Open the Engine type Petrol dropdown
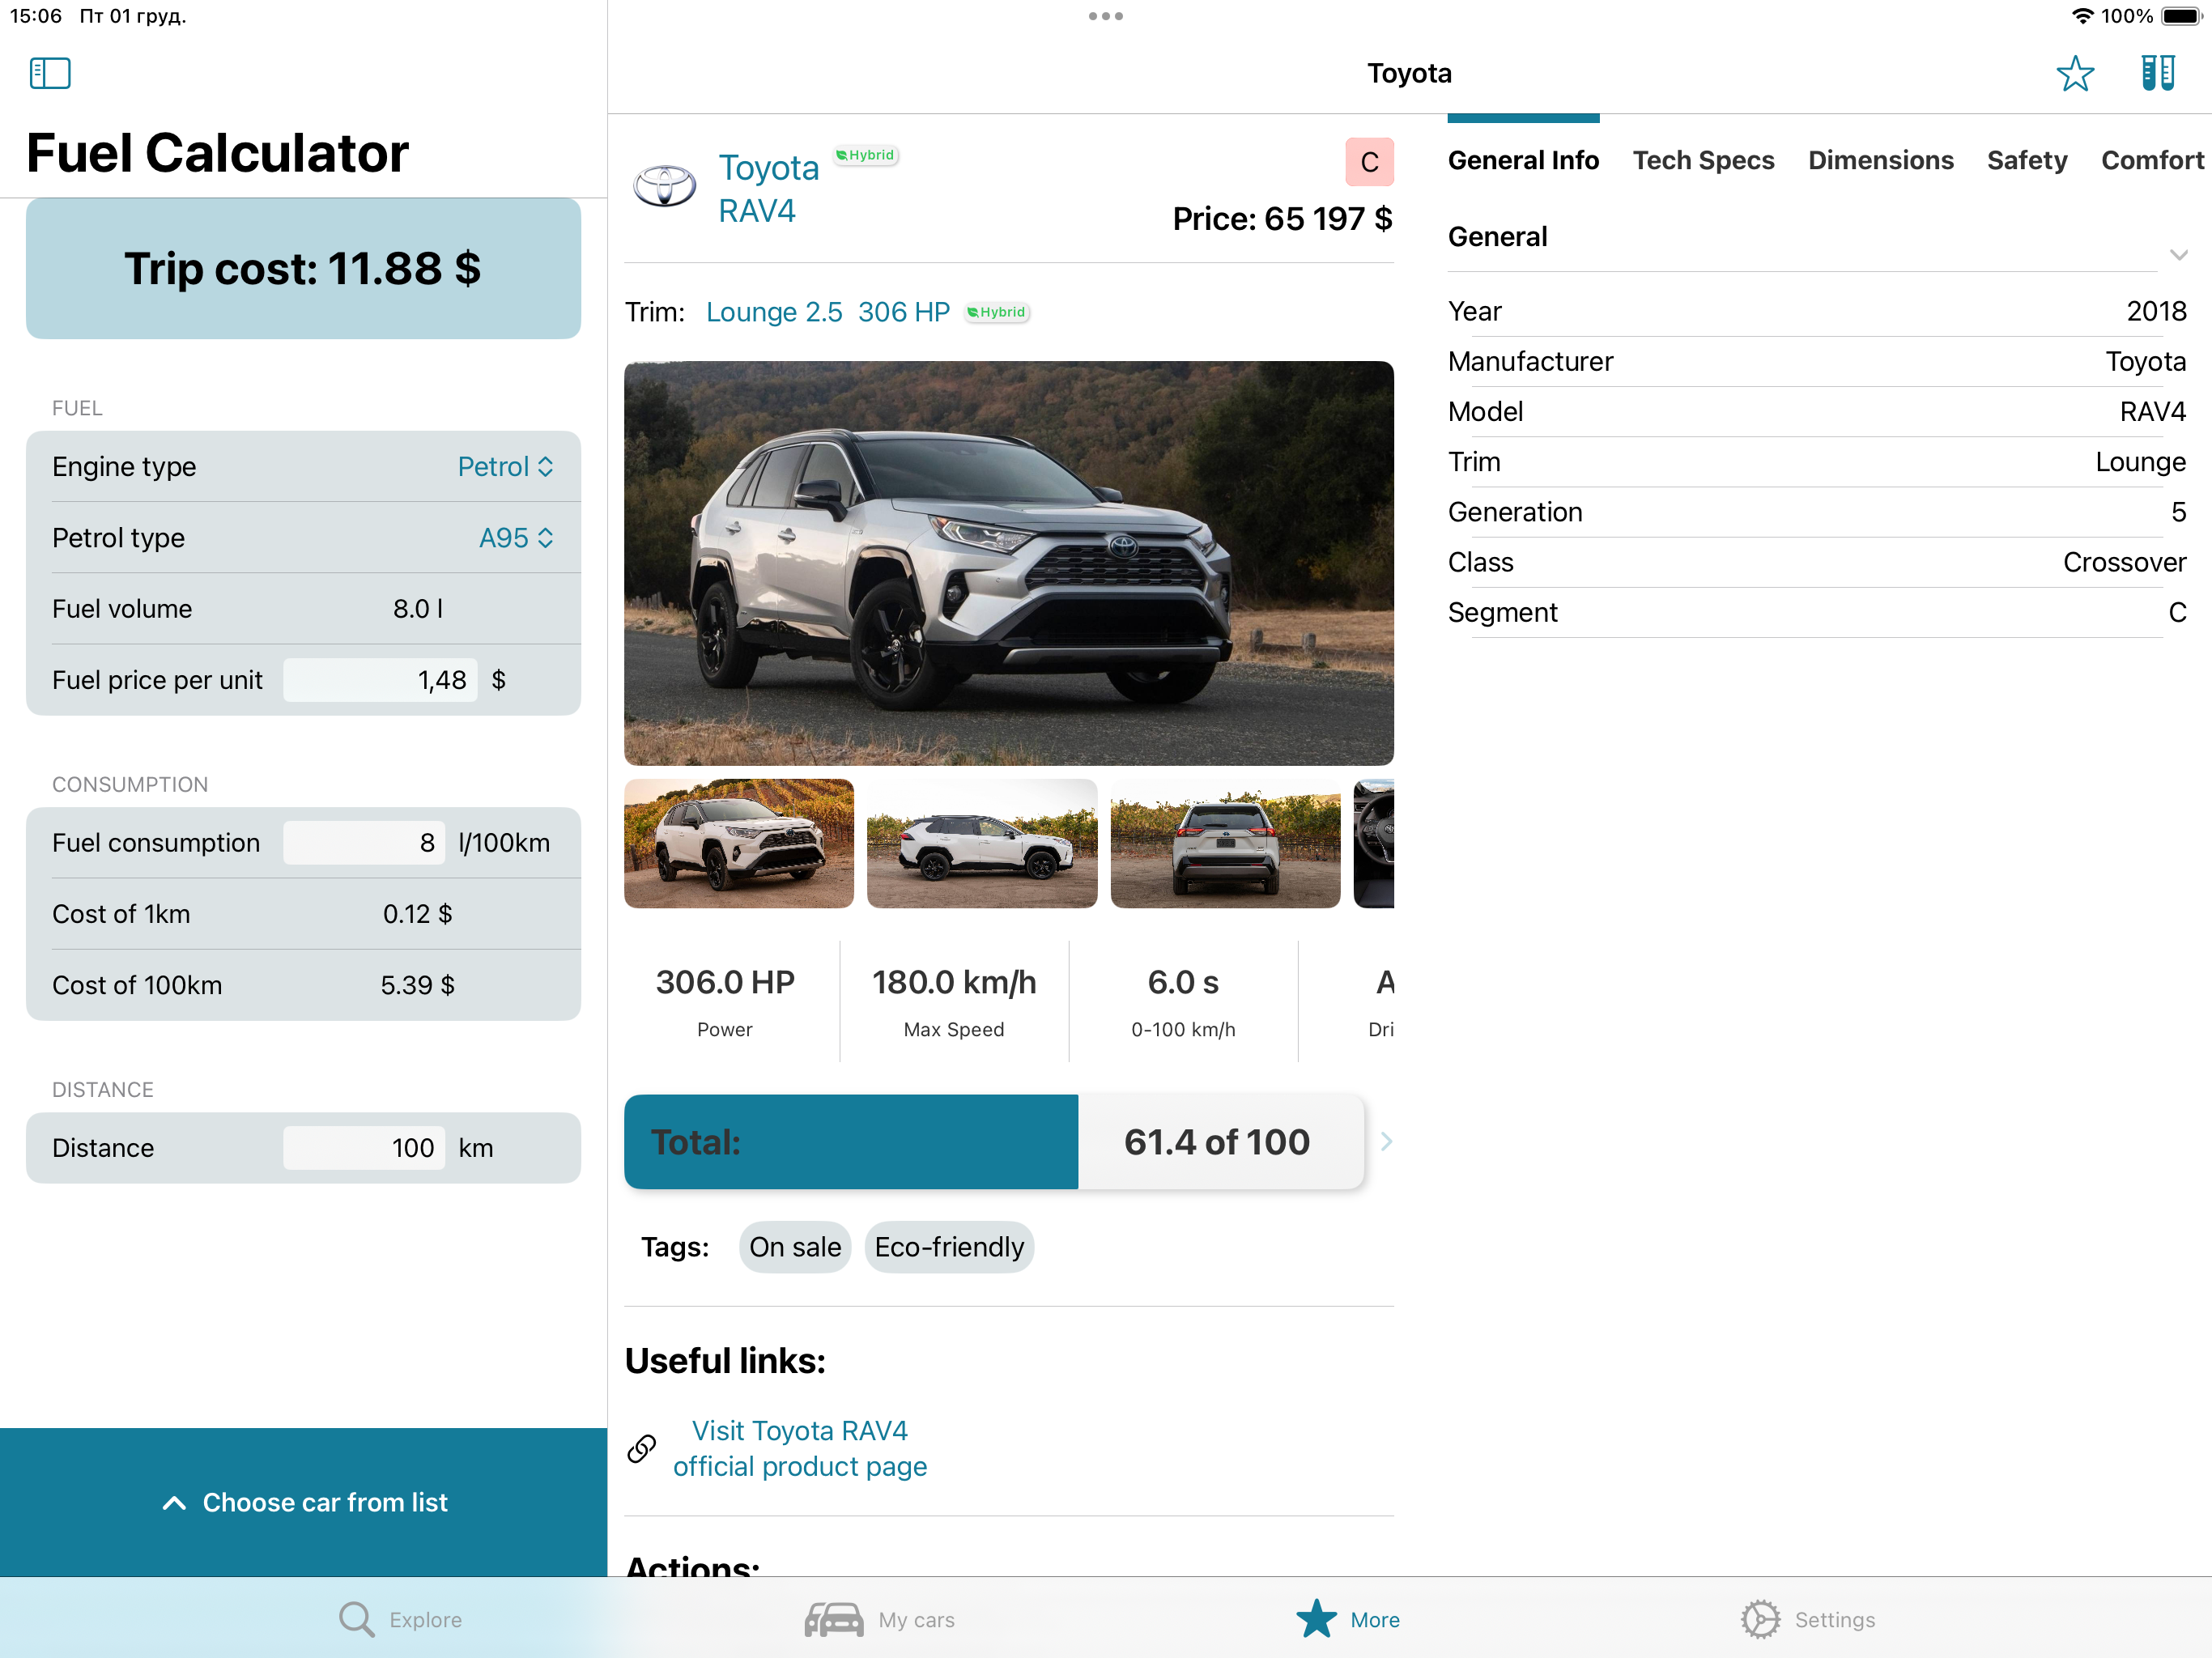 click(x=505, y=467)
